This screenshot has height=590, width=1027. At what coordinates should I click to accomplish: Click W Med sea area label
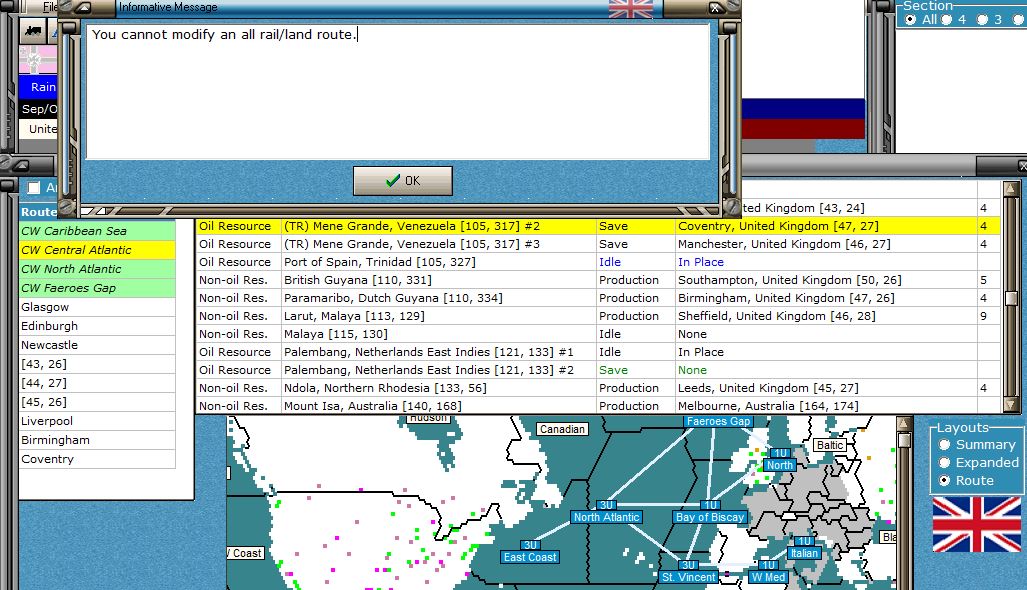coord(768,577)
